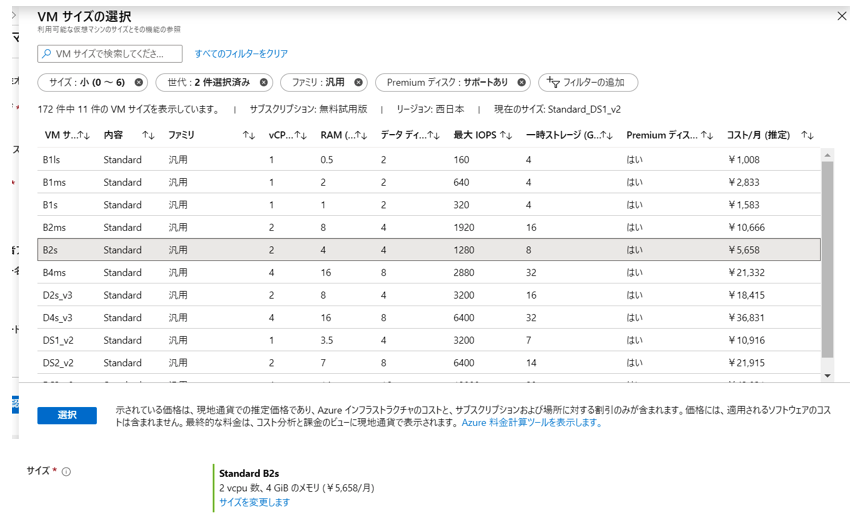Sort by vCPU column arrows
Viewport: 855px width, 518px height.
[300, 135]
